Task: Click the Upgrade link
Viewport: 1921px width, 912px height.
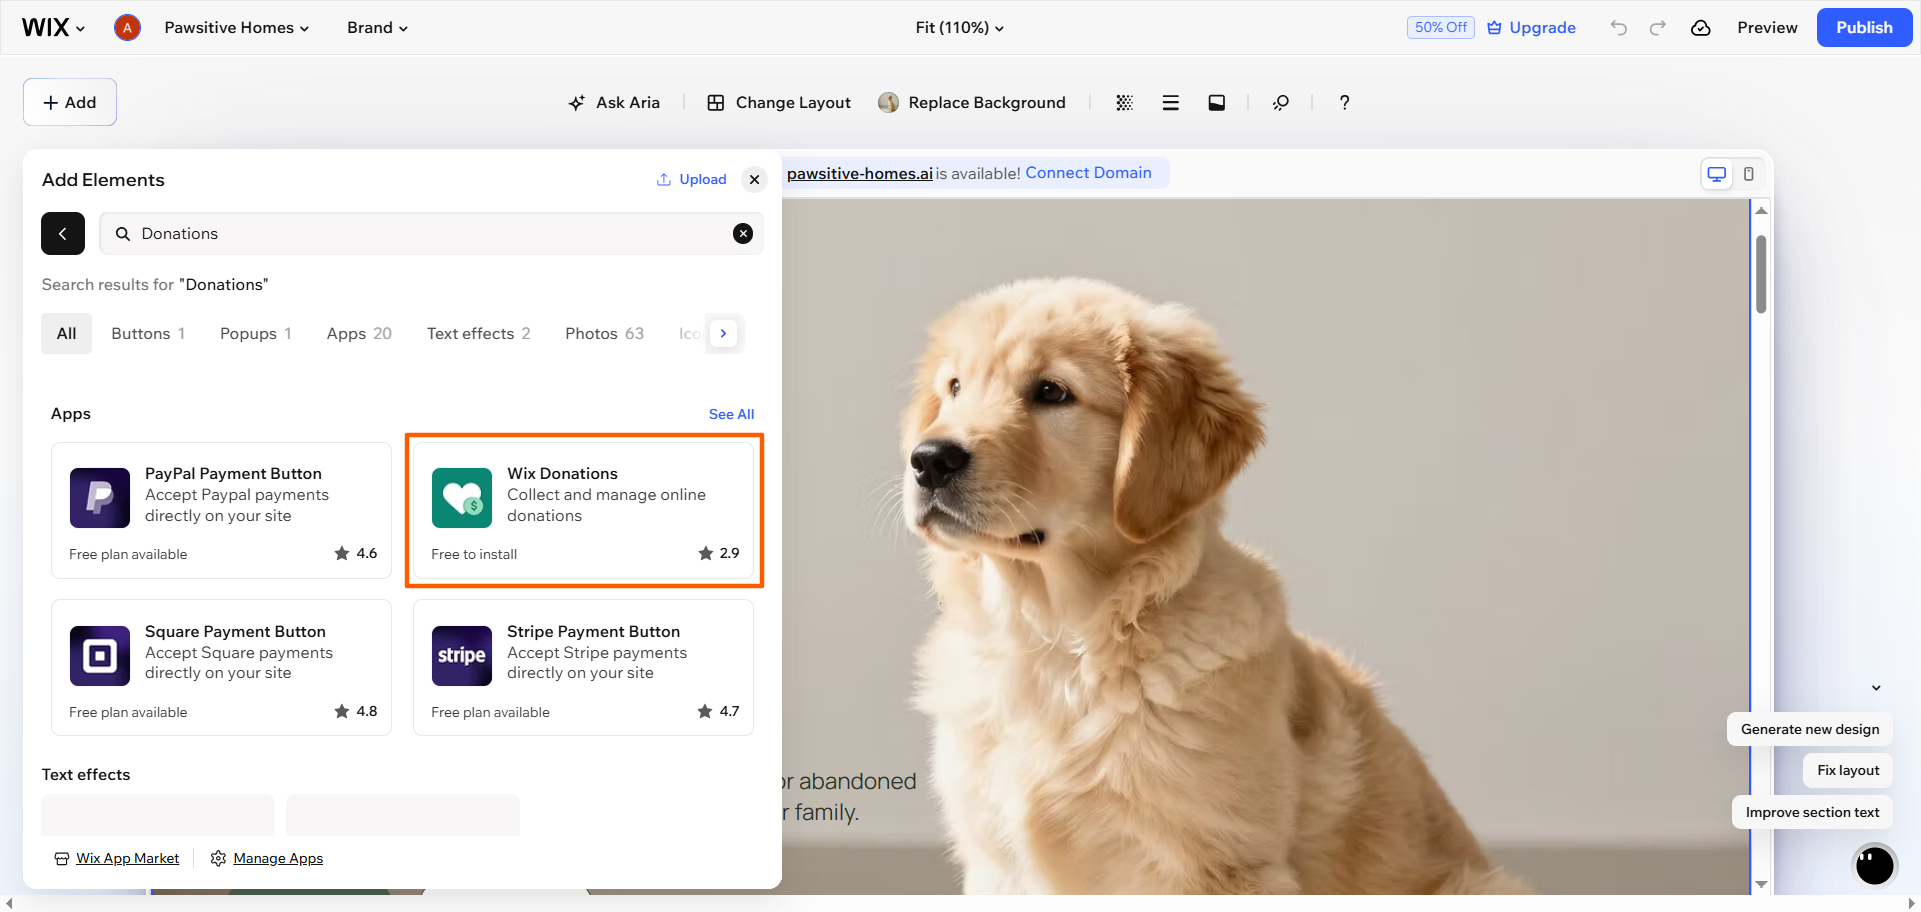Action: coord(1531,27)
